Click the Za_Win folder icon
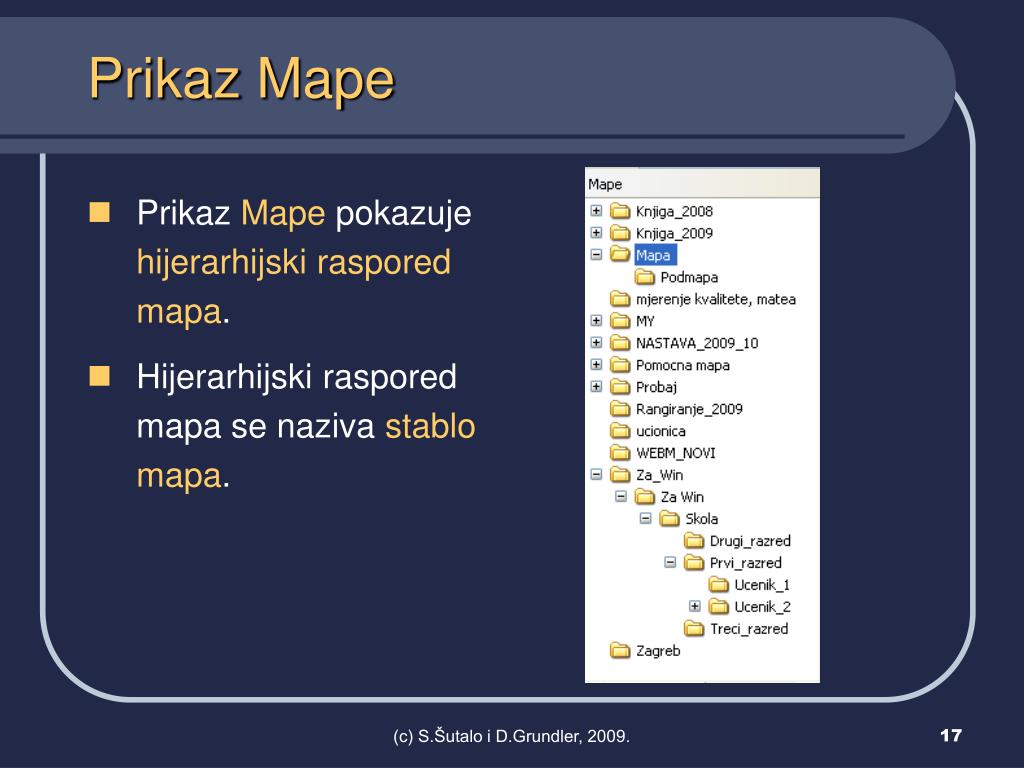1024x768 pixels. coord(620,474)
